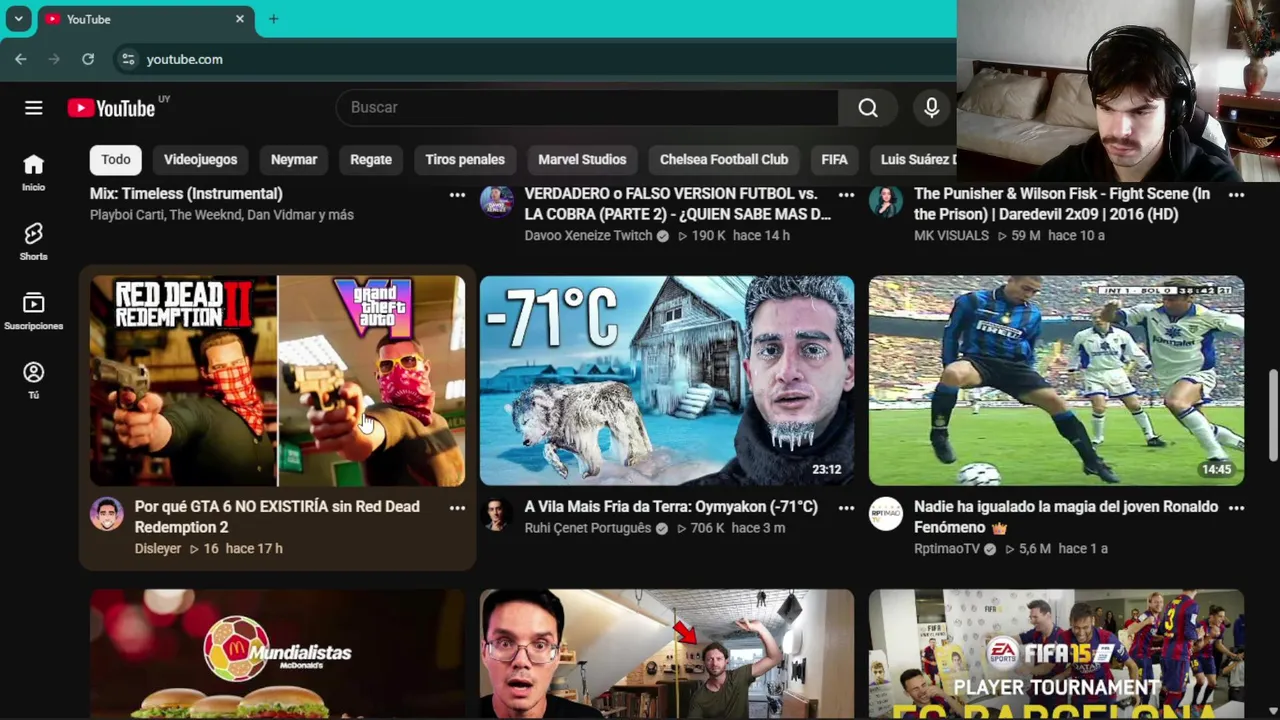This screenshot has width=1280, height=720.
Task: Open the Ronaldo football match thumbnail
Action: coord(1056,381)
